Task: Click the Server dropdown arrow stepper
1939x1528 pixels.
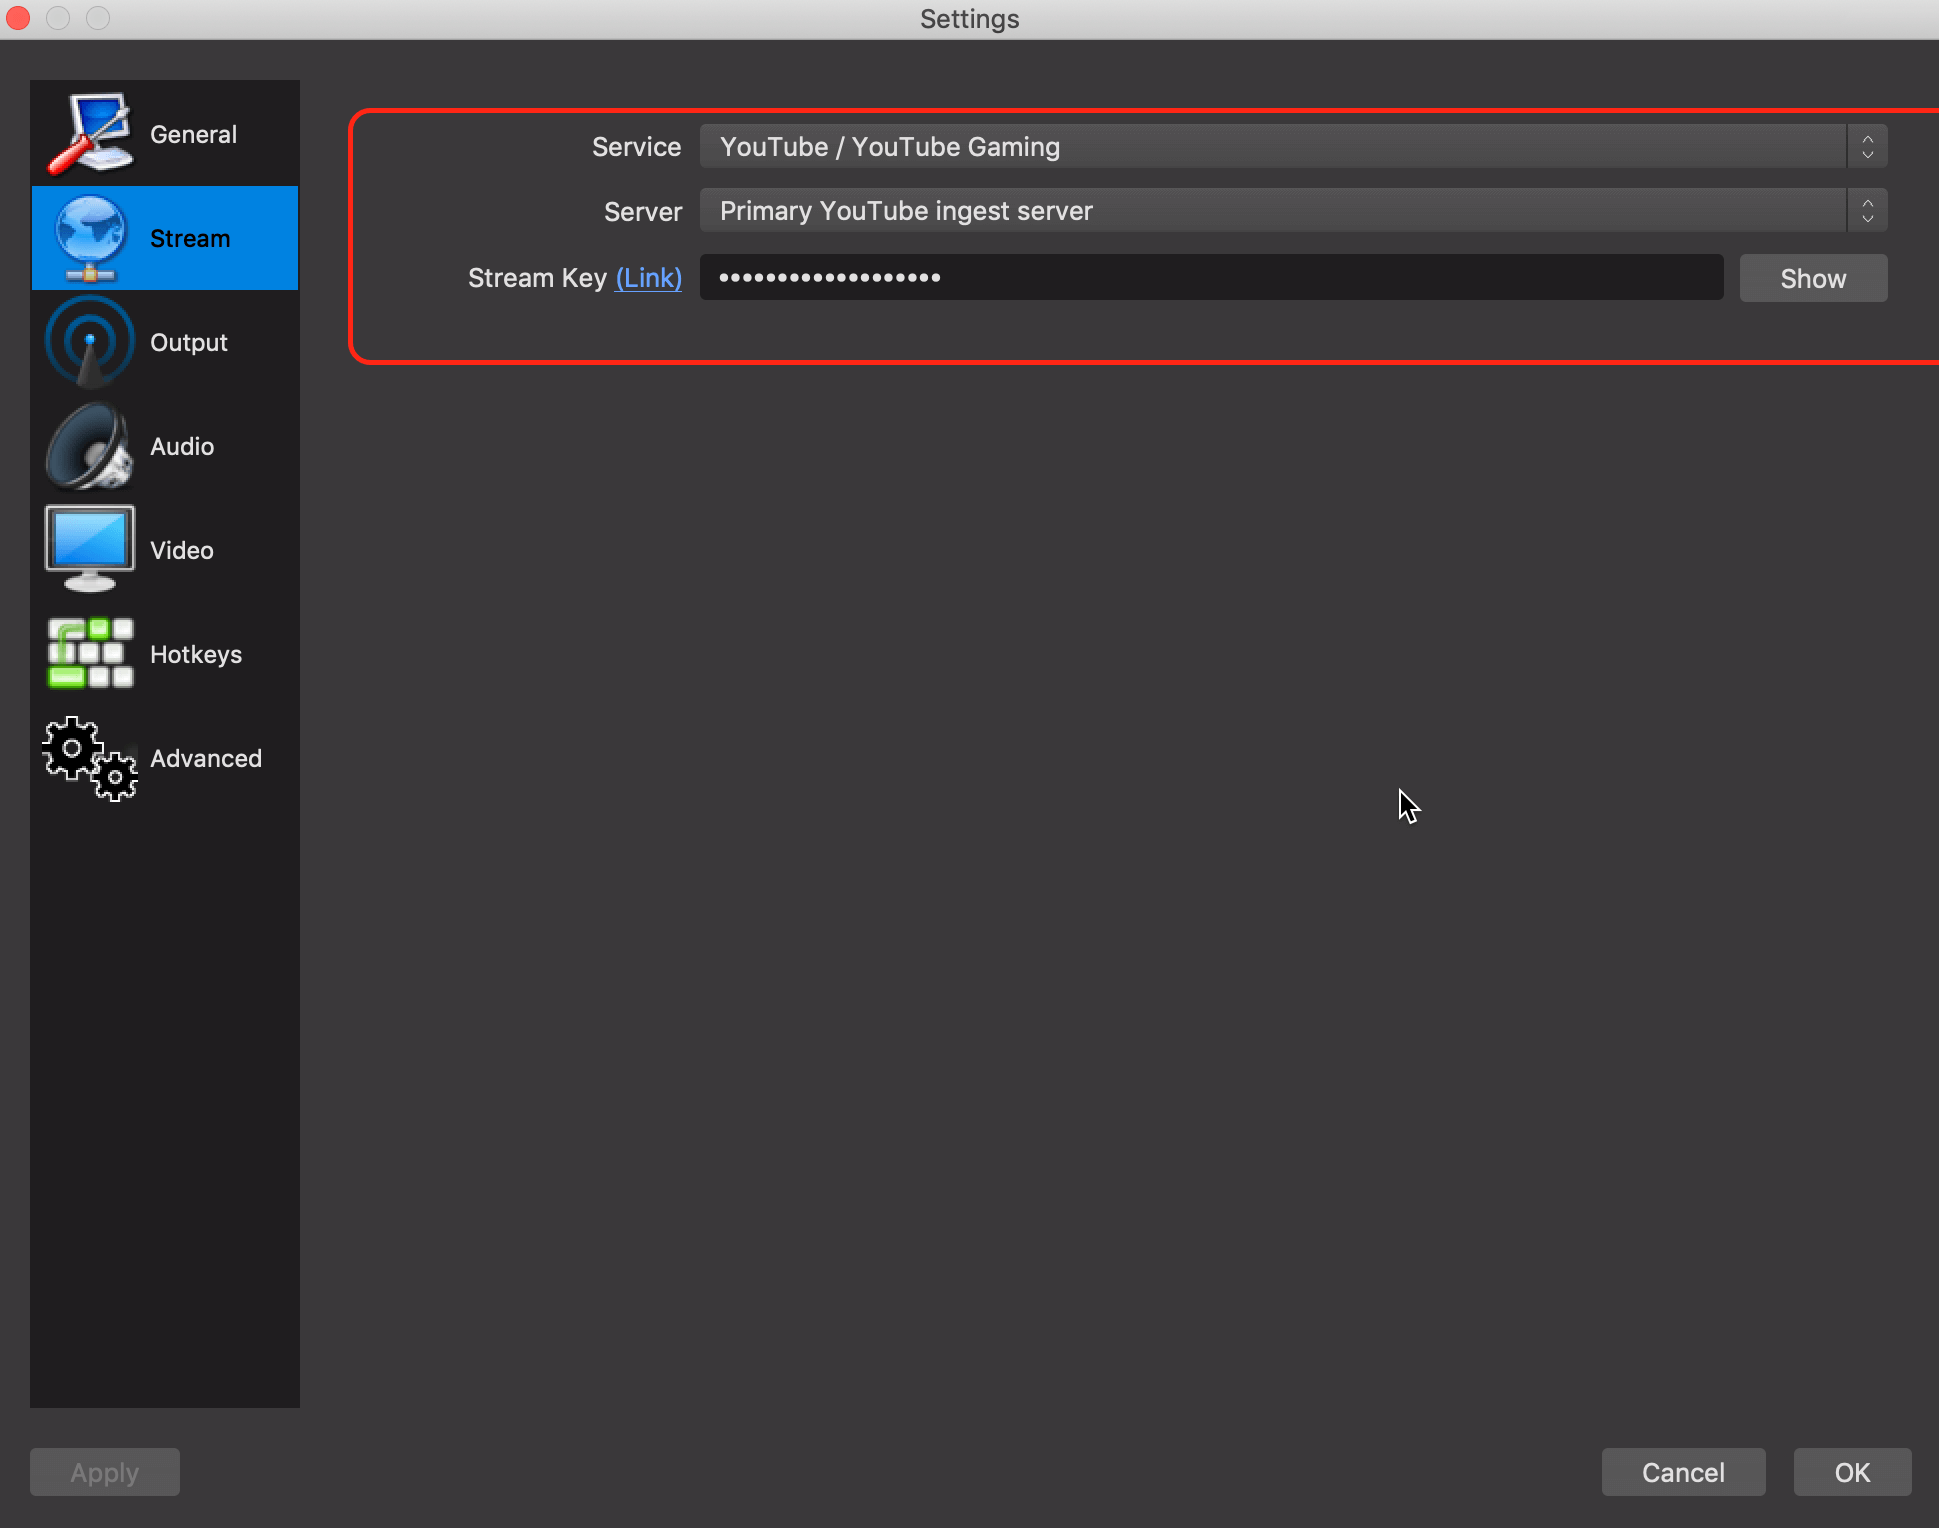Action: (1867, 211)
